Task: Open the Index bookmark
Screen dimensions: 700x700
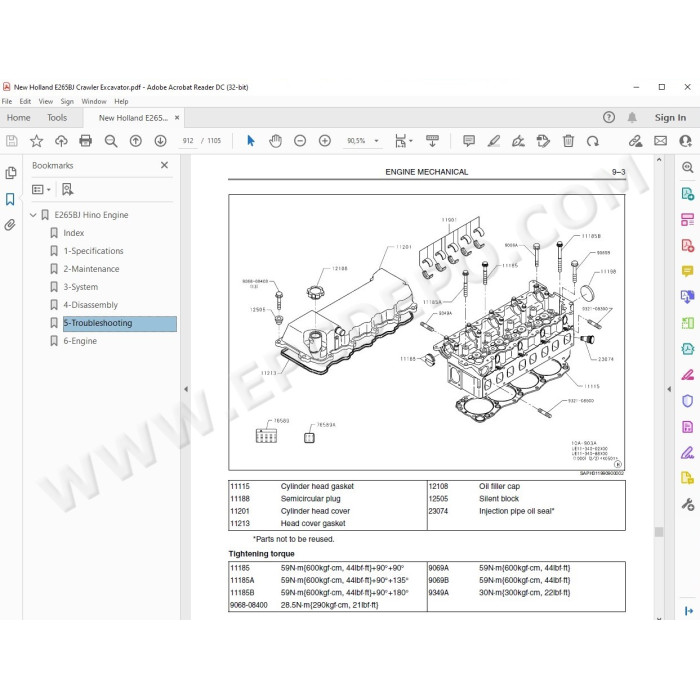Action: (x=74, y=233)
